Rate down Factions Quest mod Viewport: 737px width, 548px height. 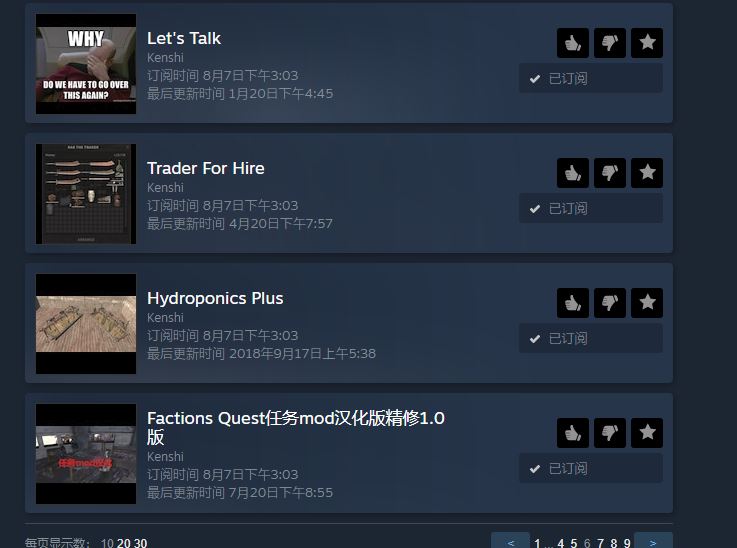coord(610,432)
